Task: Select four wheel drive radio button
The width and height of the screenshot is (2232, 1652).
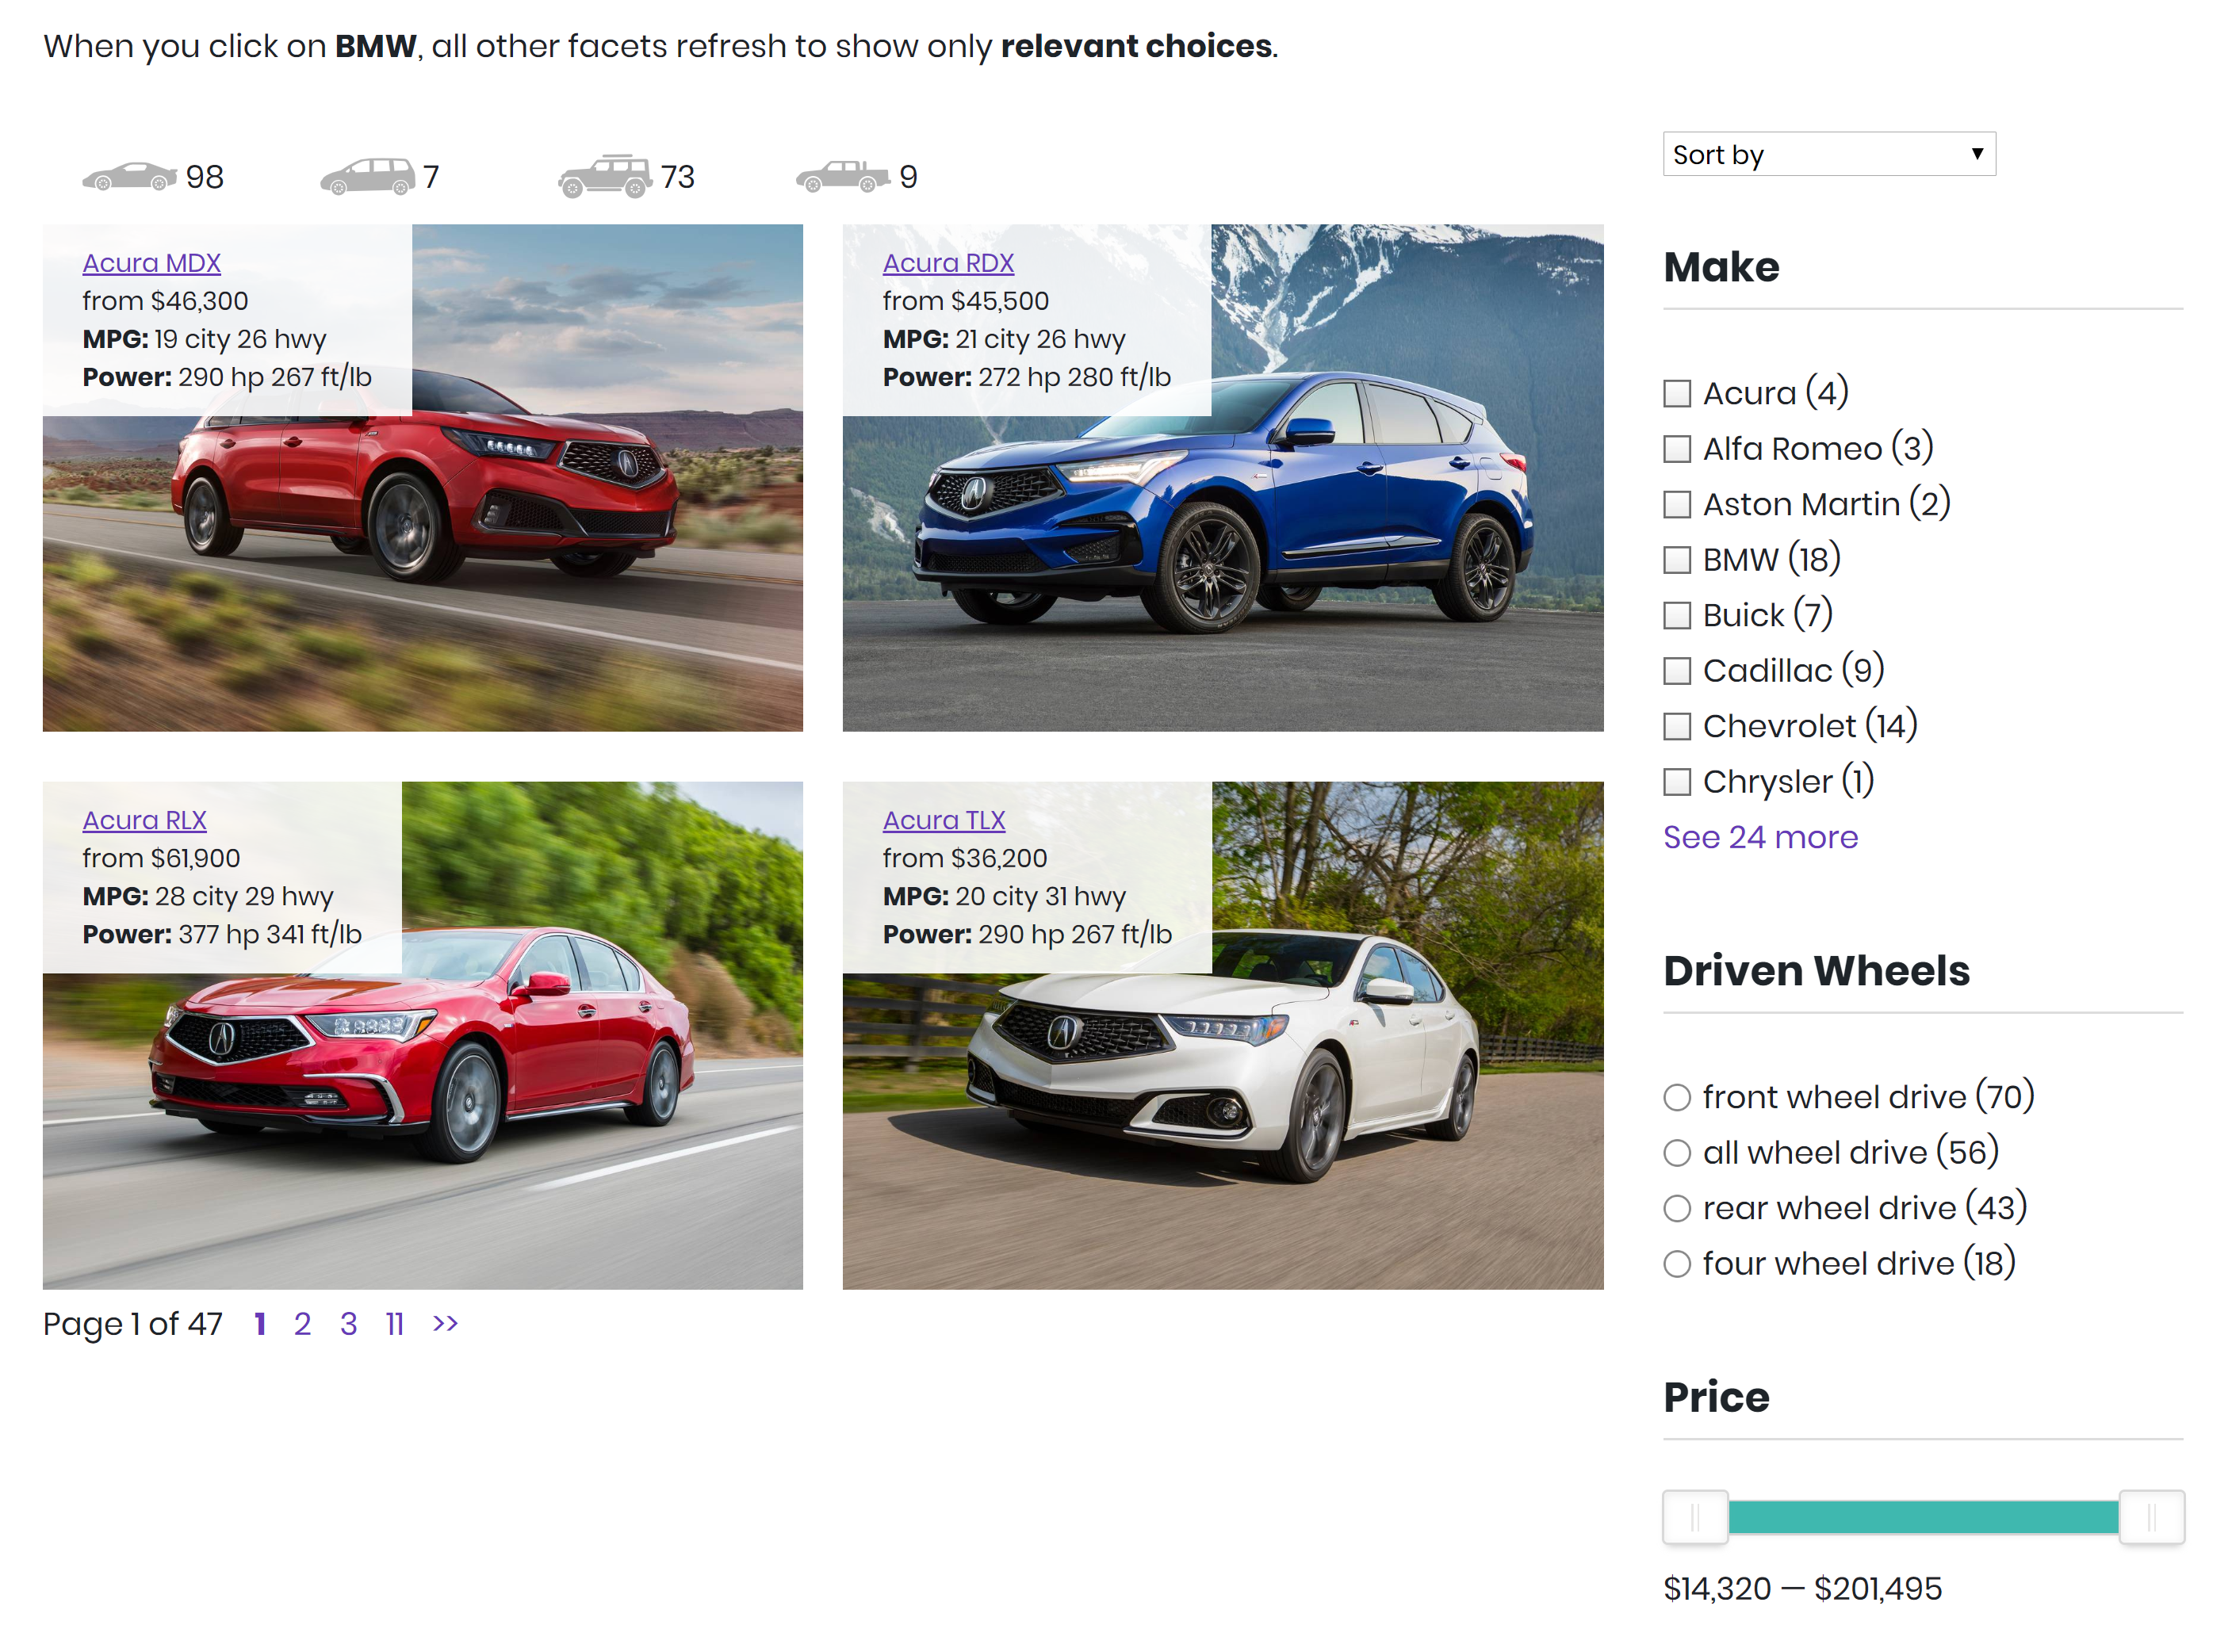Action: [1677, 1264]
